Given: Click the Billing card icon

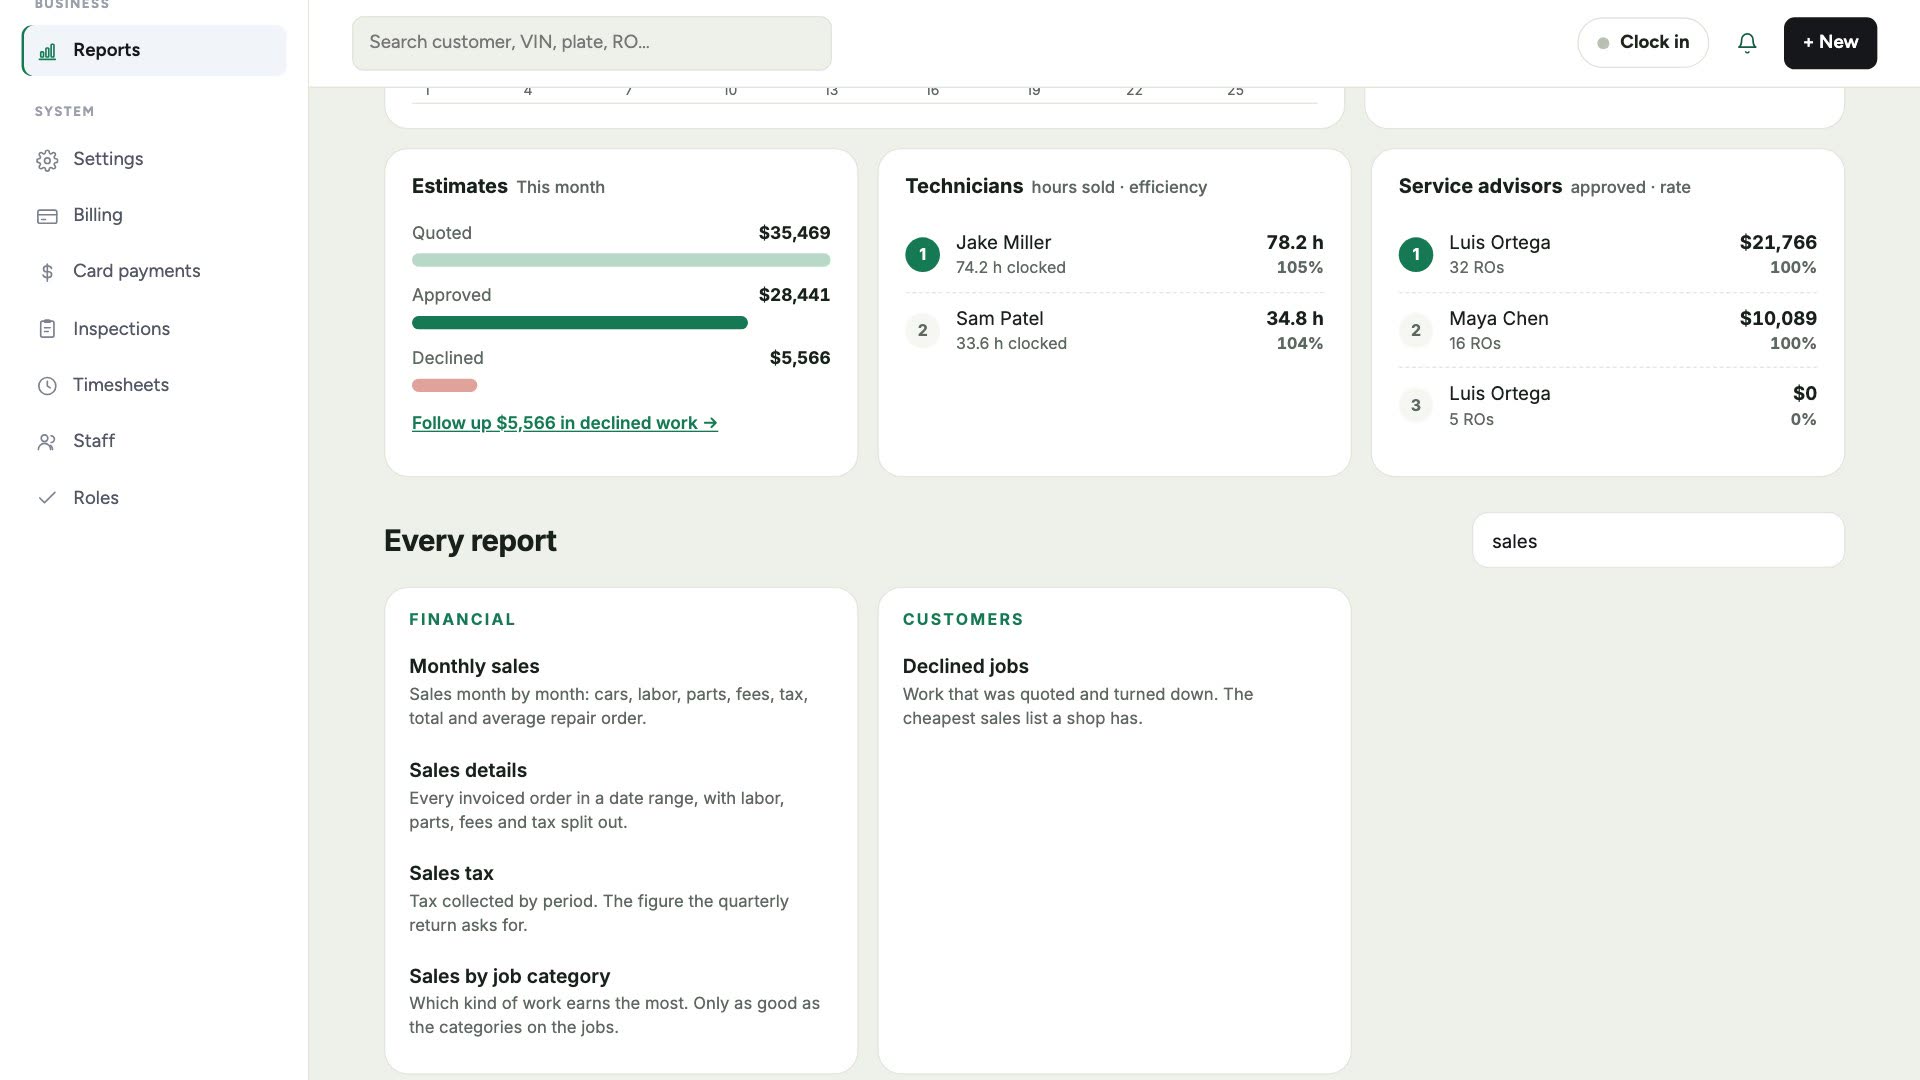Looking at the screenshot, I should pos(47,216).
